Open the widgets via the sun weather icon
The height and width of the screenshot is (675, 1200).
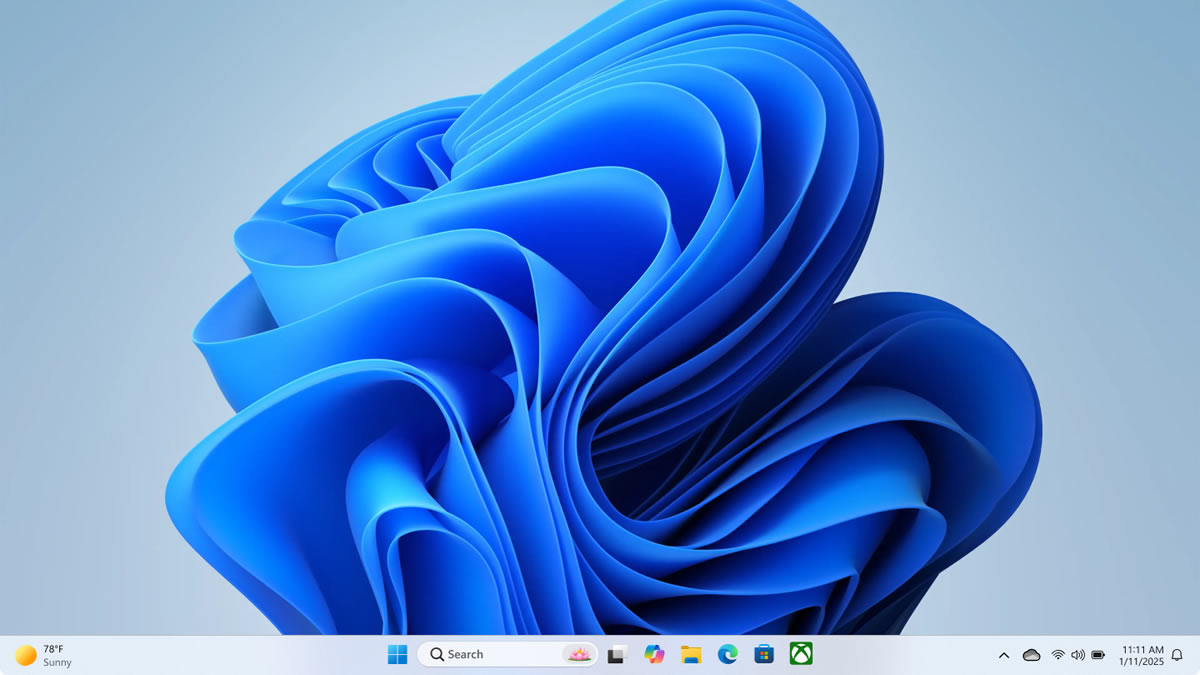point(26,655)
